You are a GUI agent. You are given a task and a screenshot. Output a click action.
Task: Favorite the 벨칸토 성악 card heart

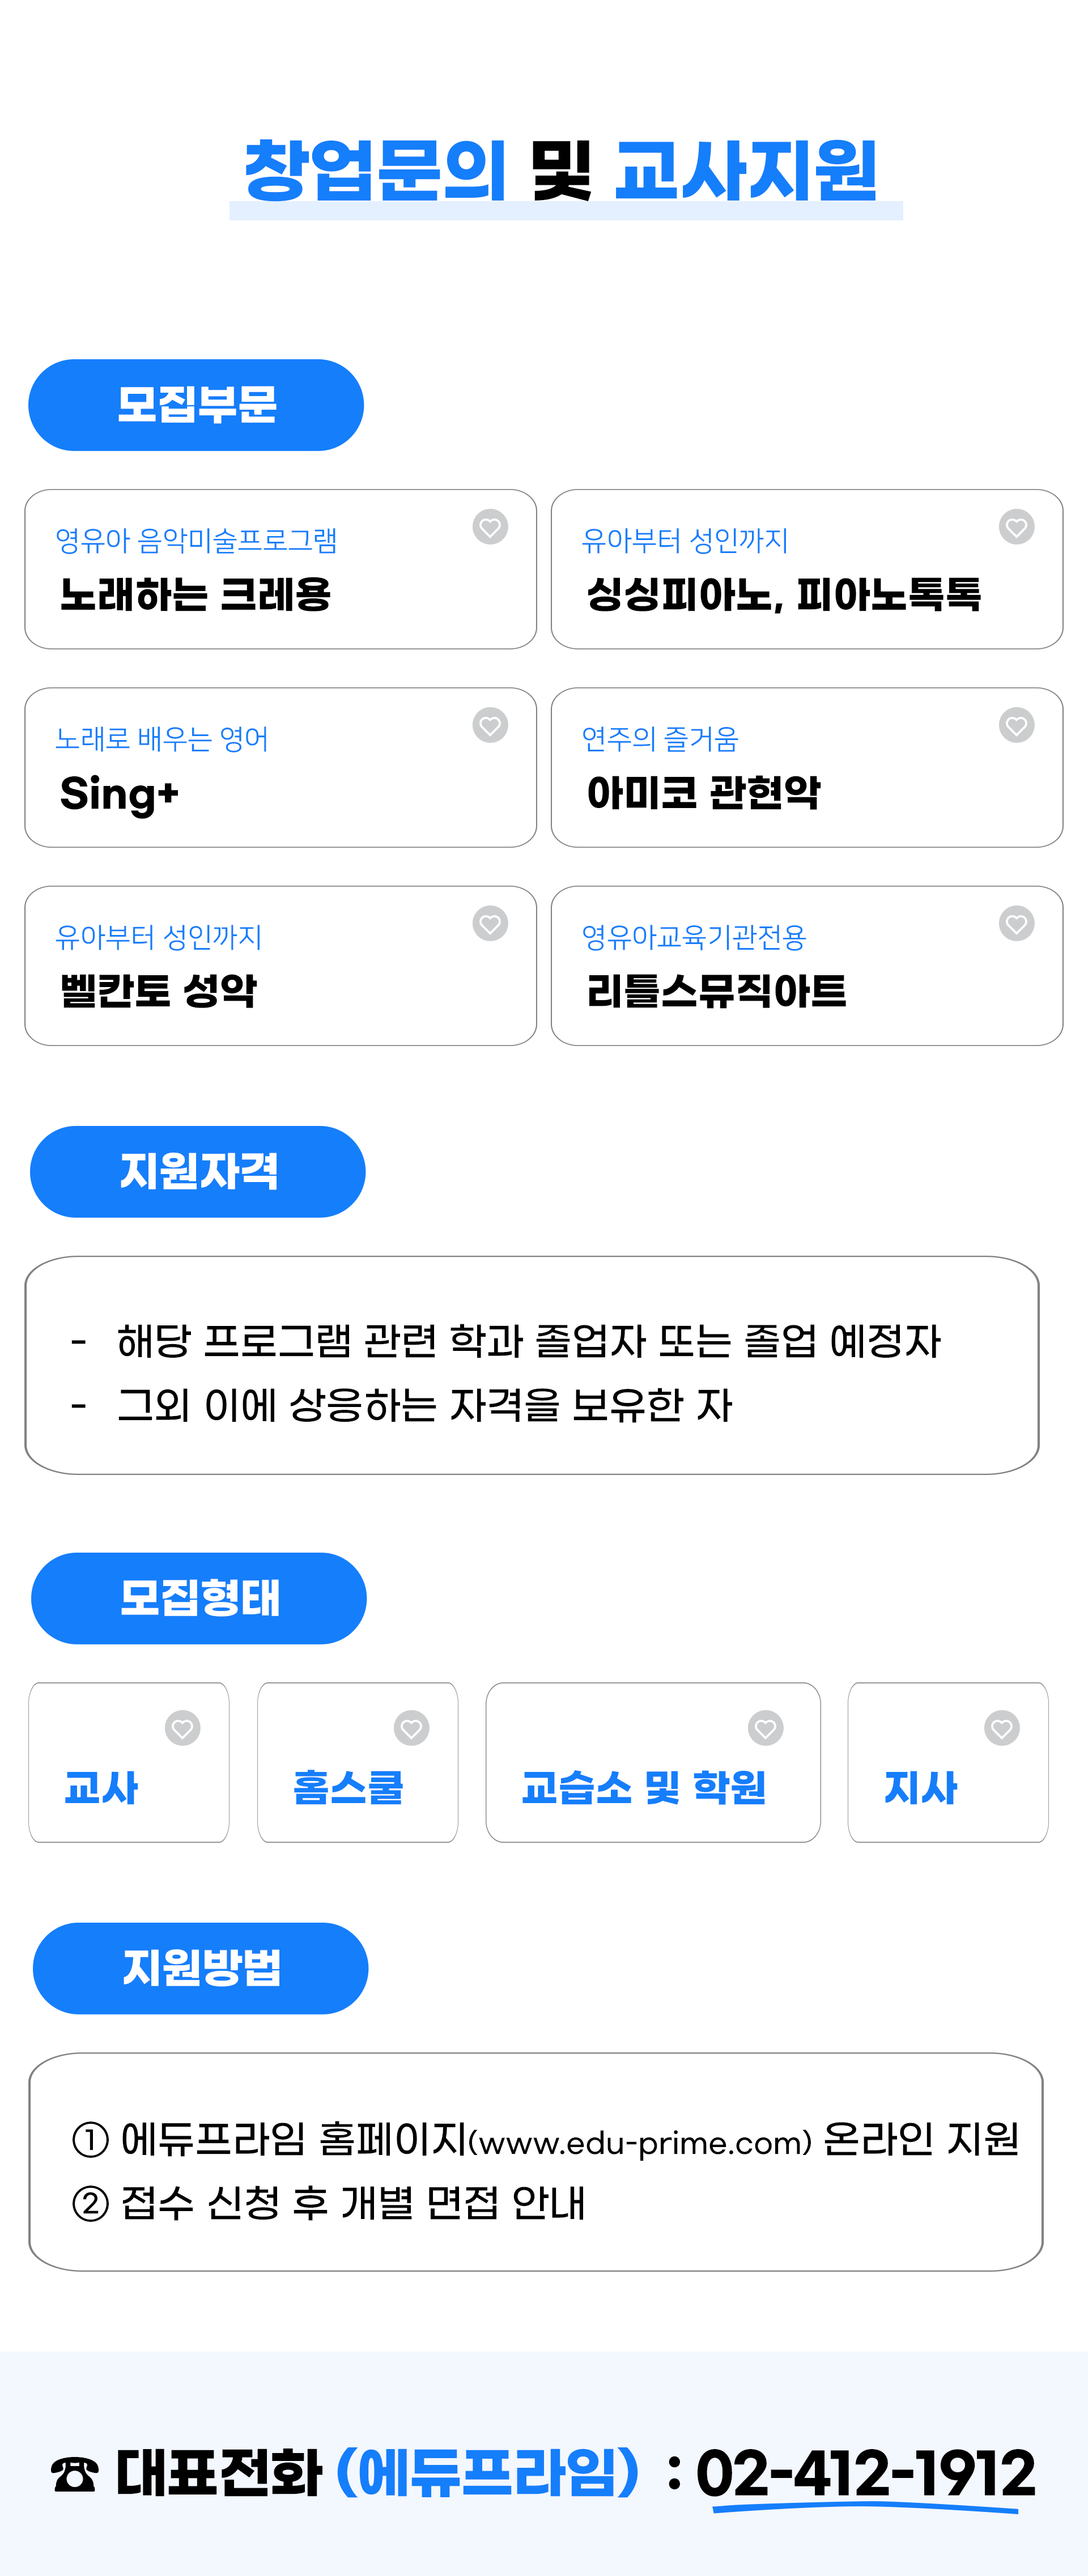(x=490, y=923)
